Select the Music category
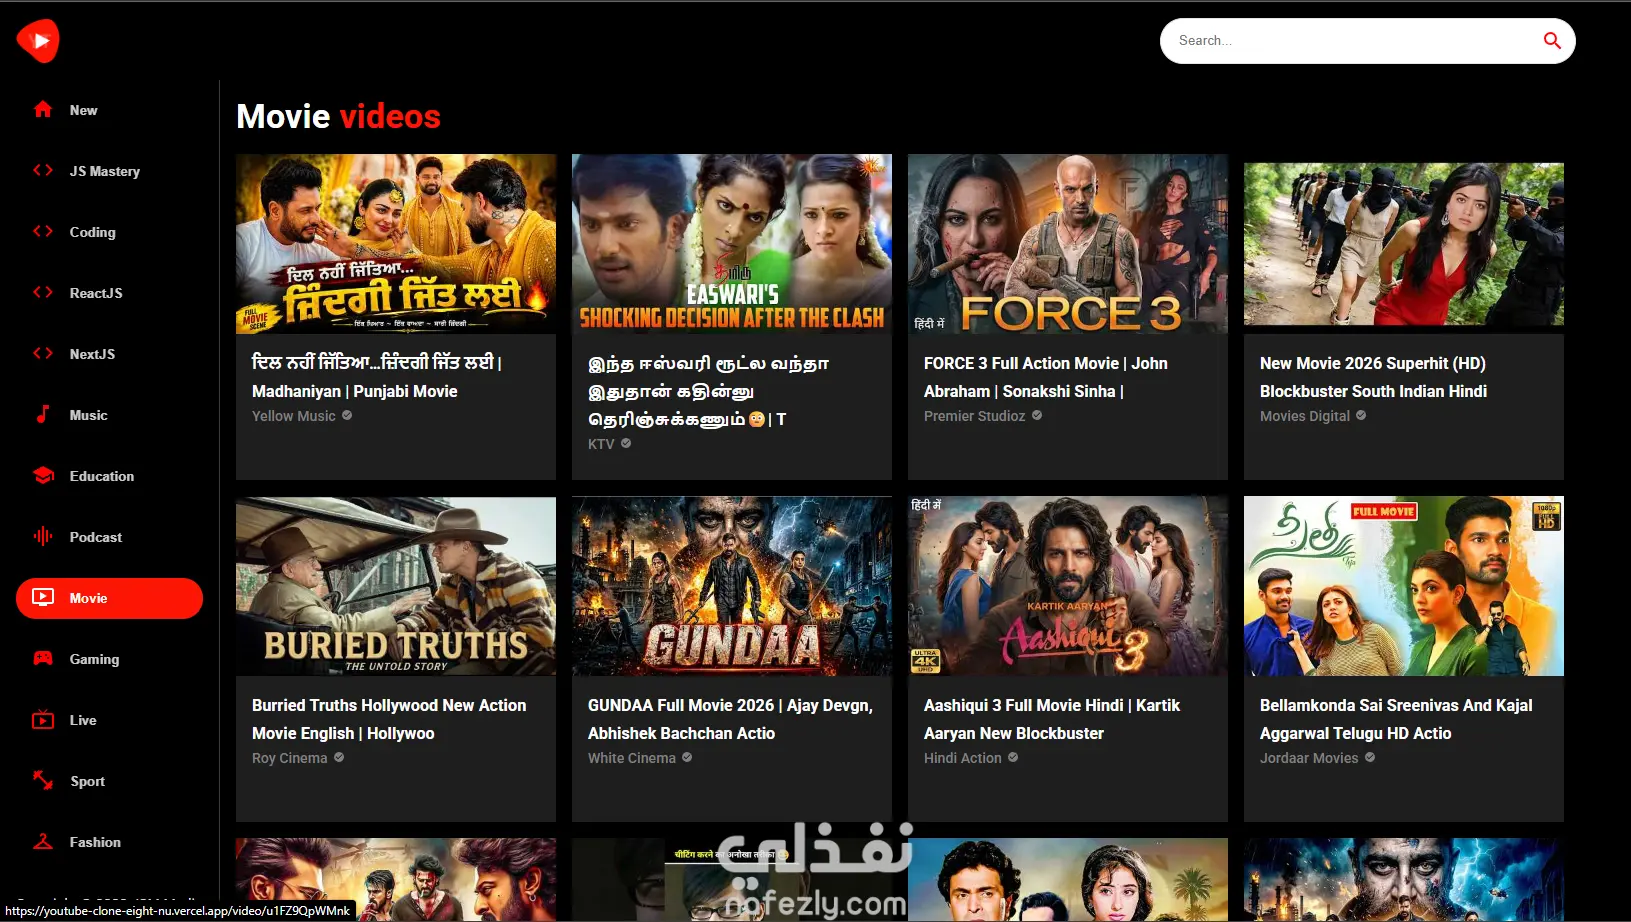 [109, 415]
